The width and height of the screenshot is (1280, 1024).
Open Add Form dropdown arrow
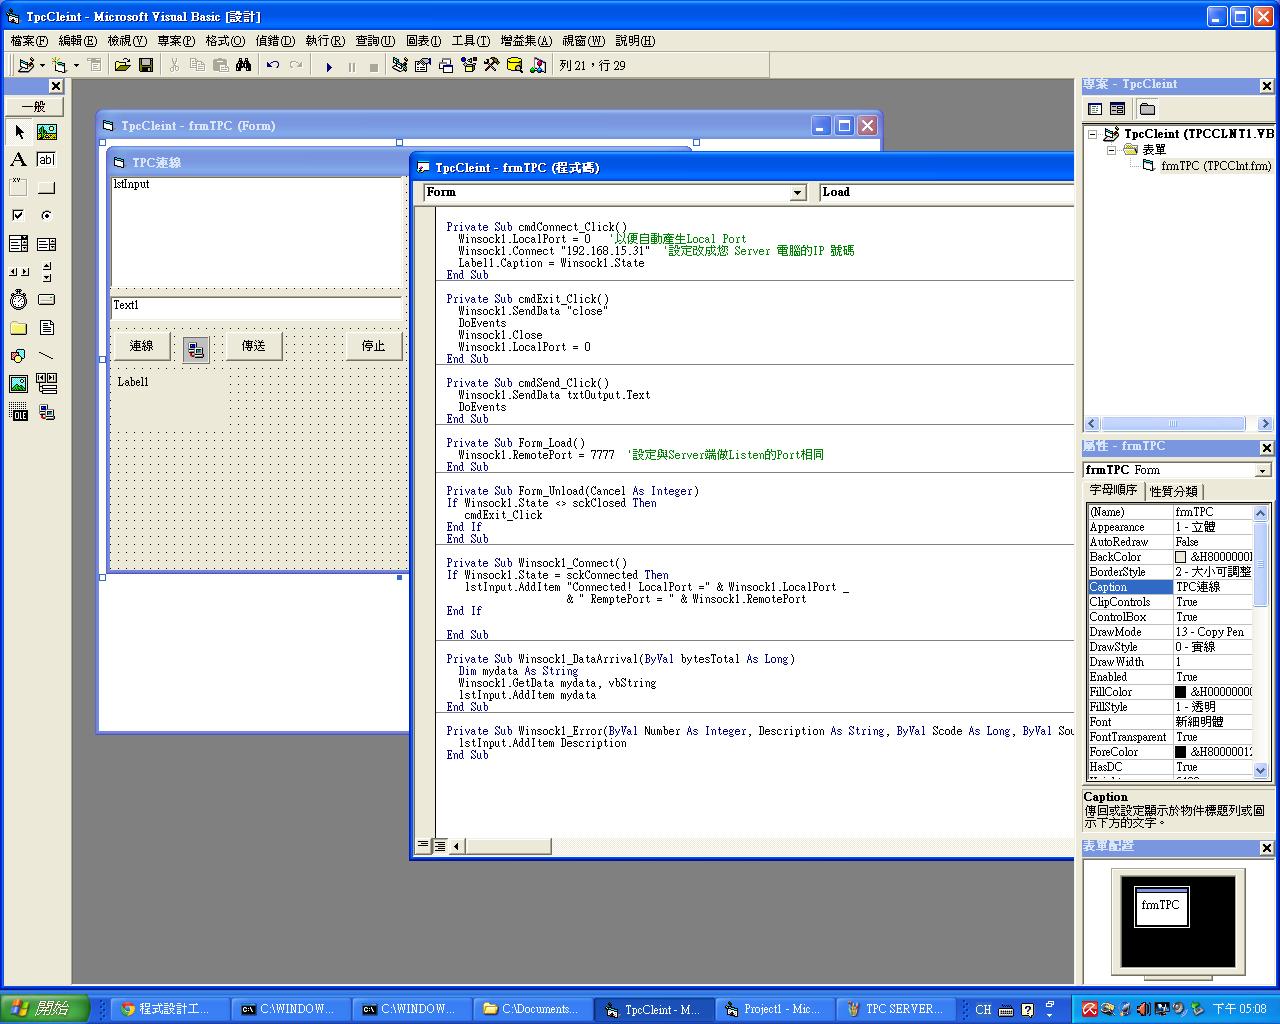(76, 65)
